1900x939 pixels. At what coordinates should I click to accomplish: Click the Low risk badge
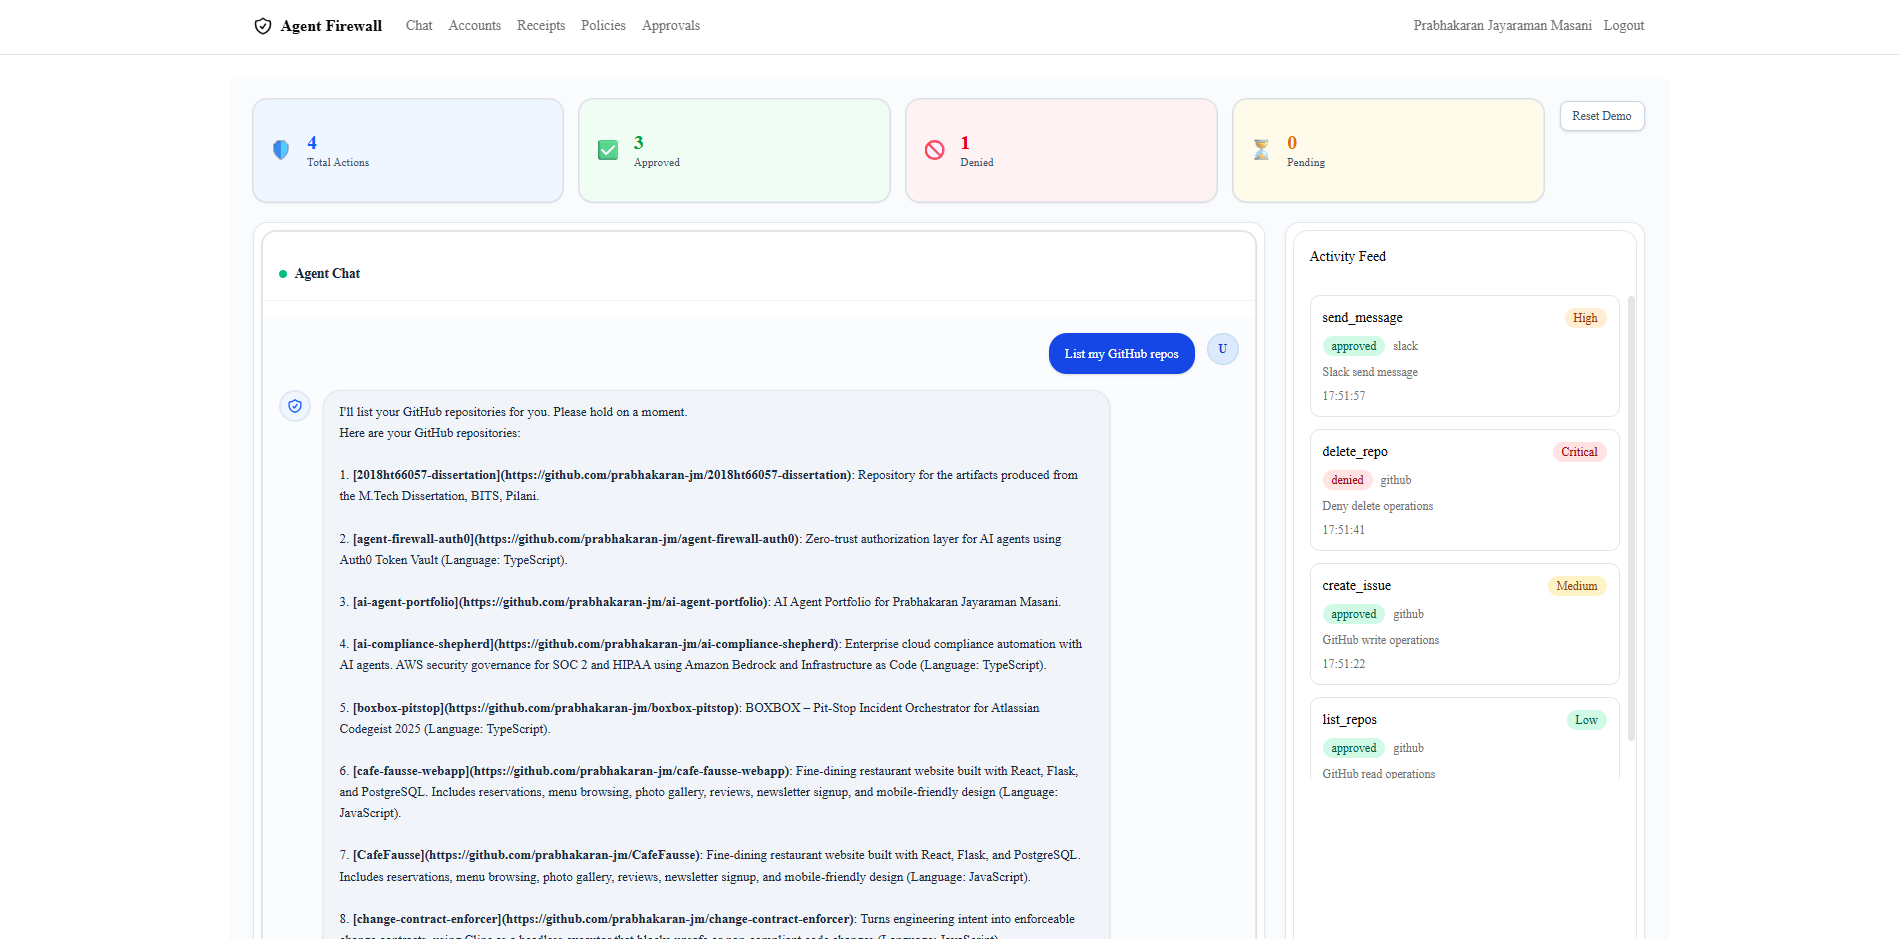tap(1586, 720)
